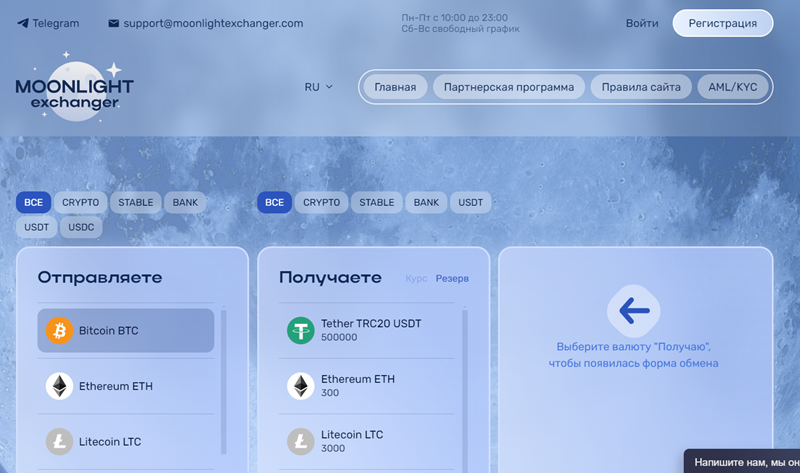
Task: Click the Litecoin icon in Получаете list
Action: click(x=301, y=442)
